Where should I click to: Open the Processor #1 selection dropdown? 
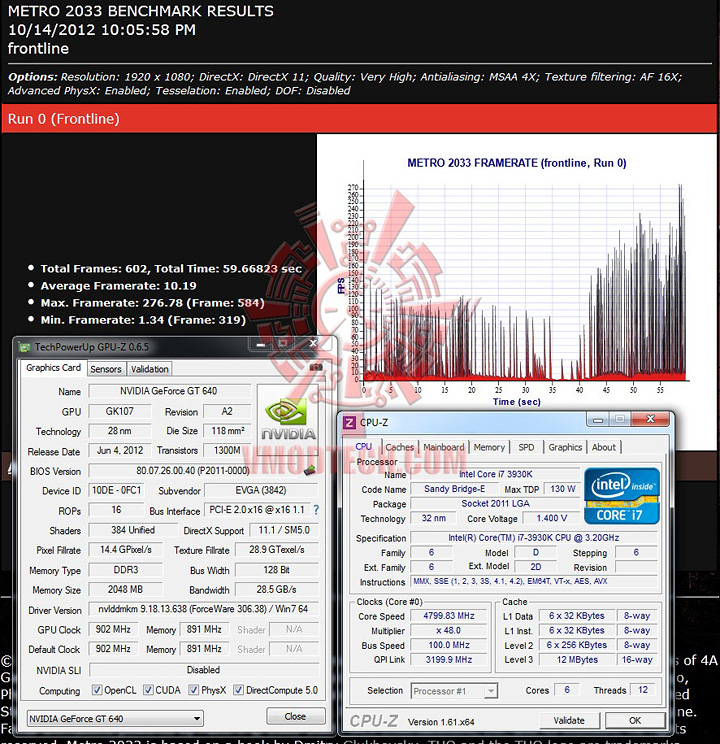coord(454,691)
